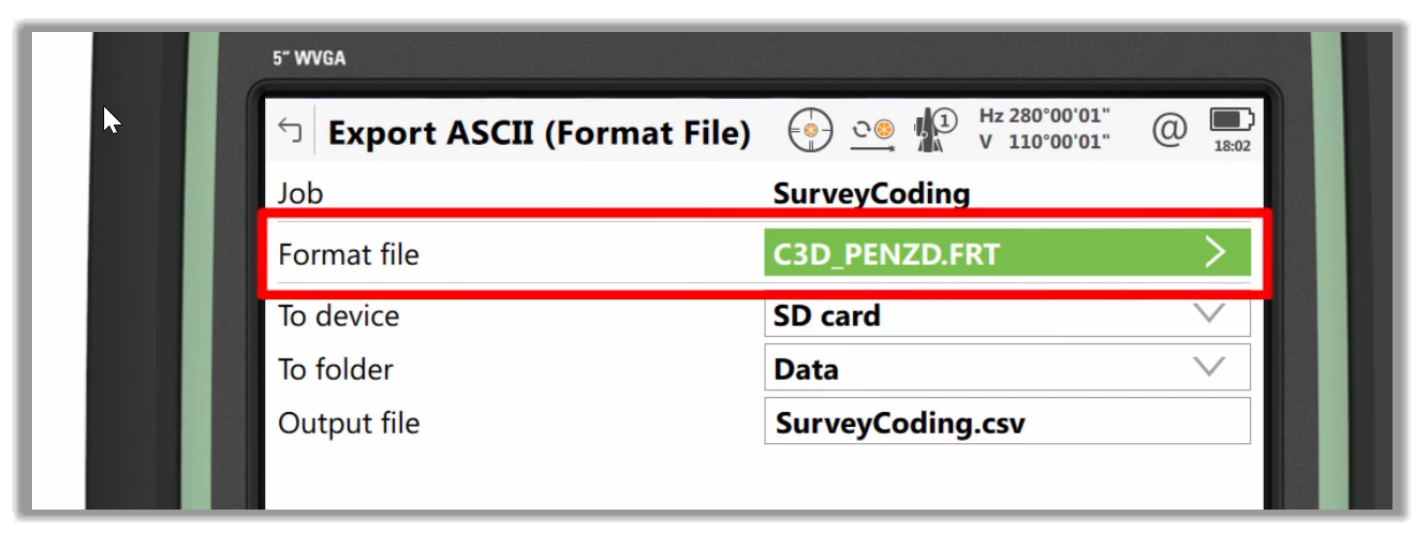Go back using the return arrow

coord(290,131)
